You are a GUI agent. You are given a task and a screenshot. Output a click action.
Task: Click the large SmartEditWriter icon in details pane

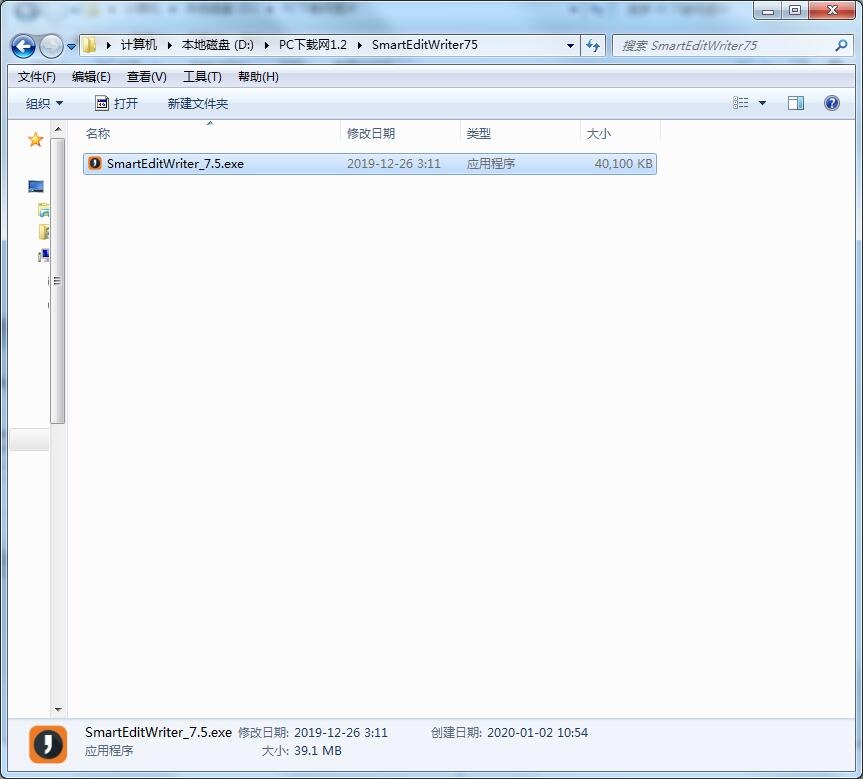point(48,744)
